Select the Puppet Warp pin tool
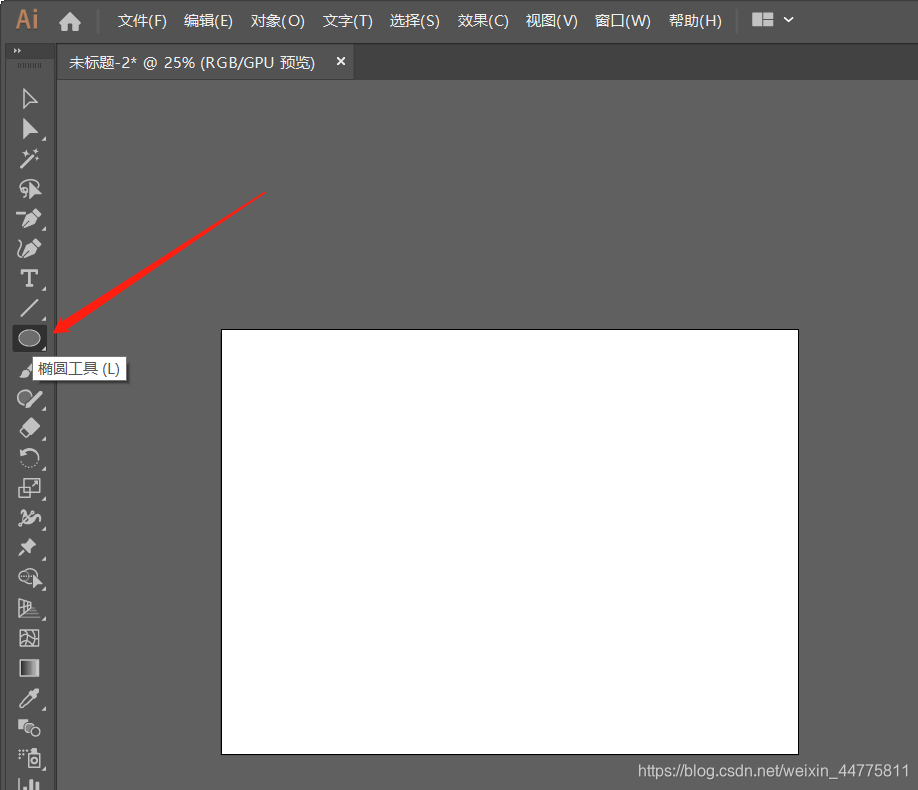The image size is (918, 790). pyautogui.click(x=28, y=548)
